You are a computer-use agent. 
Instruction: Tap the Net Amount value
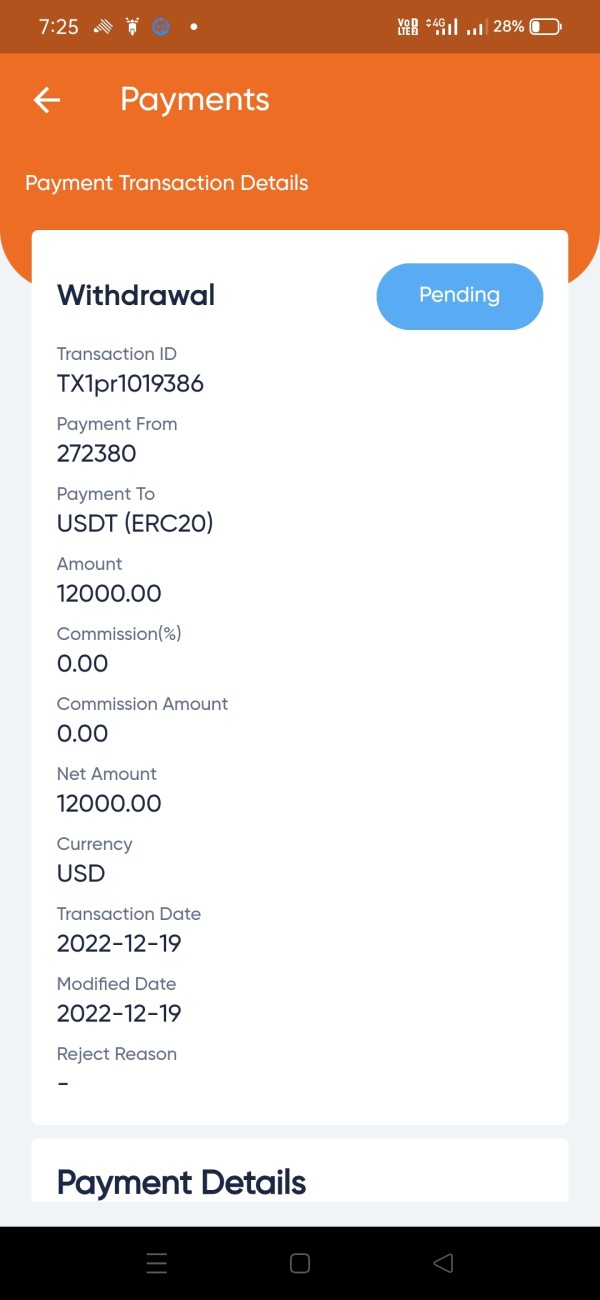pyautogui.click(x=109, y=803)
